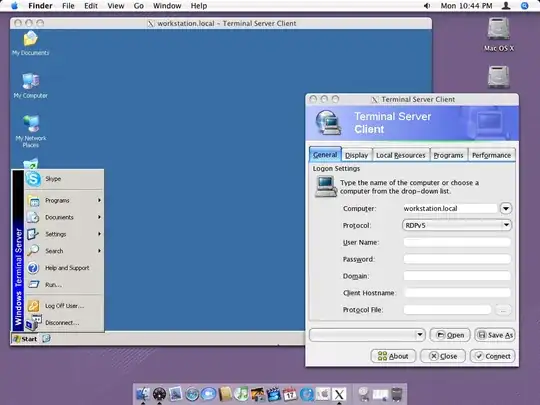Click the Disconnect icon in Start menu
Image resolution: width=540 pixels, height=405 pixels.
click(x=33, y=322)
